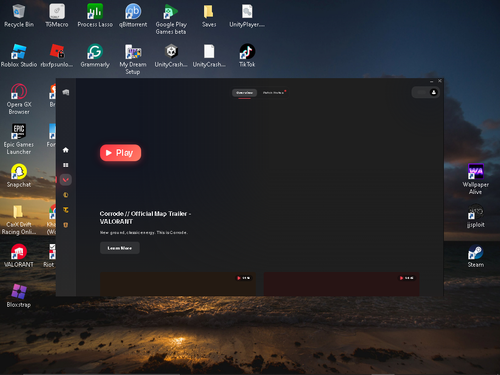Click the play badge on the brown video card

click(244, 278)
